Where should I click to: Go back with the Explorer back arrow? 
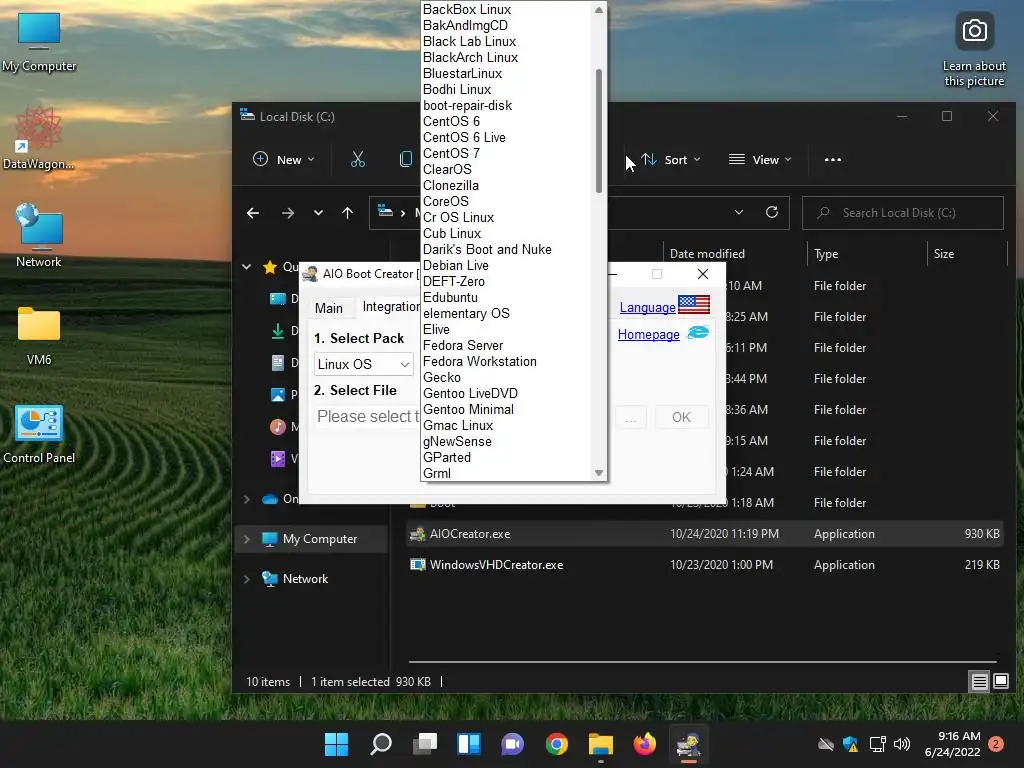tap(253, 213)
